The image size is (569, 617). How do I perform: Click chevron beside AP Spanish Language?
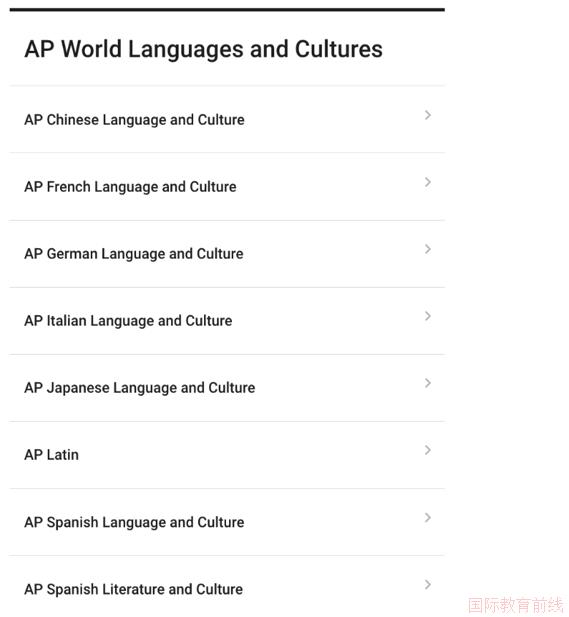click(x=427, y=517)
